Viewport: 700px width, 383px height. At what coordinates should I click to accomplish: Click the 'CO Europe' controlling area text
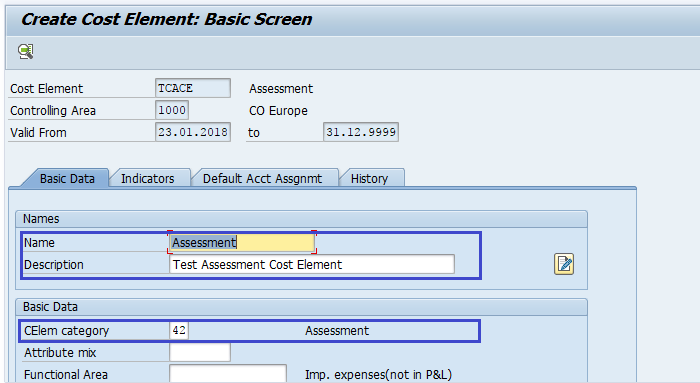278,111
